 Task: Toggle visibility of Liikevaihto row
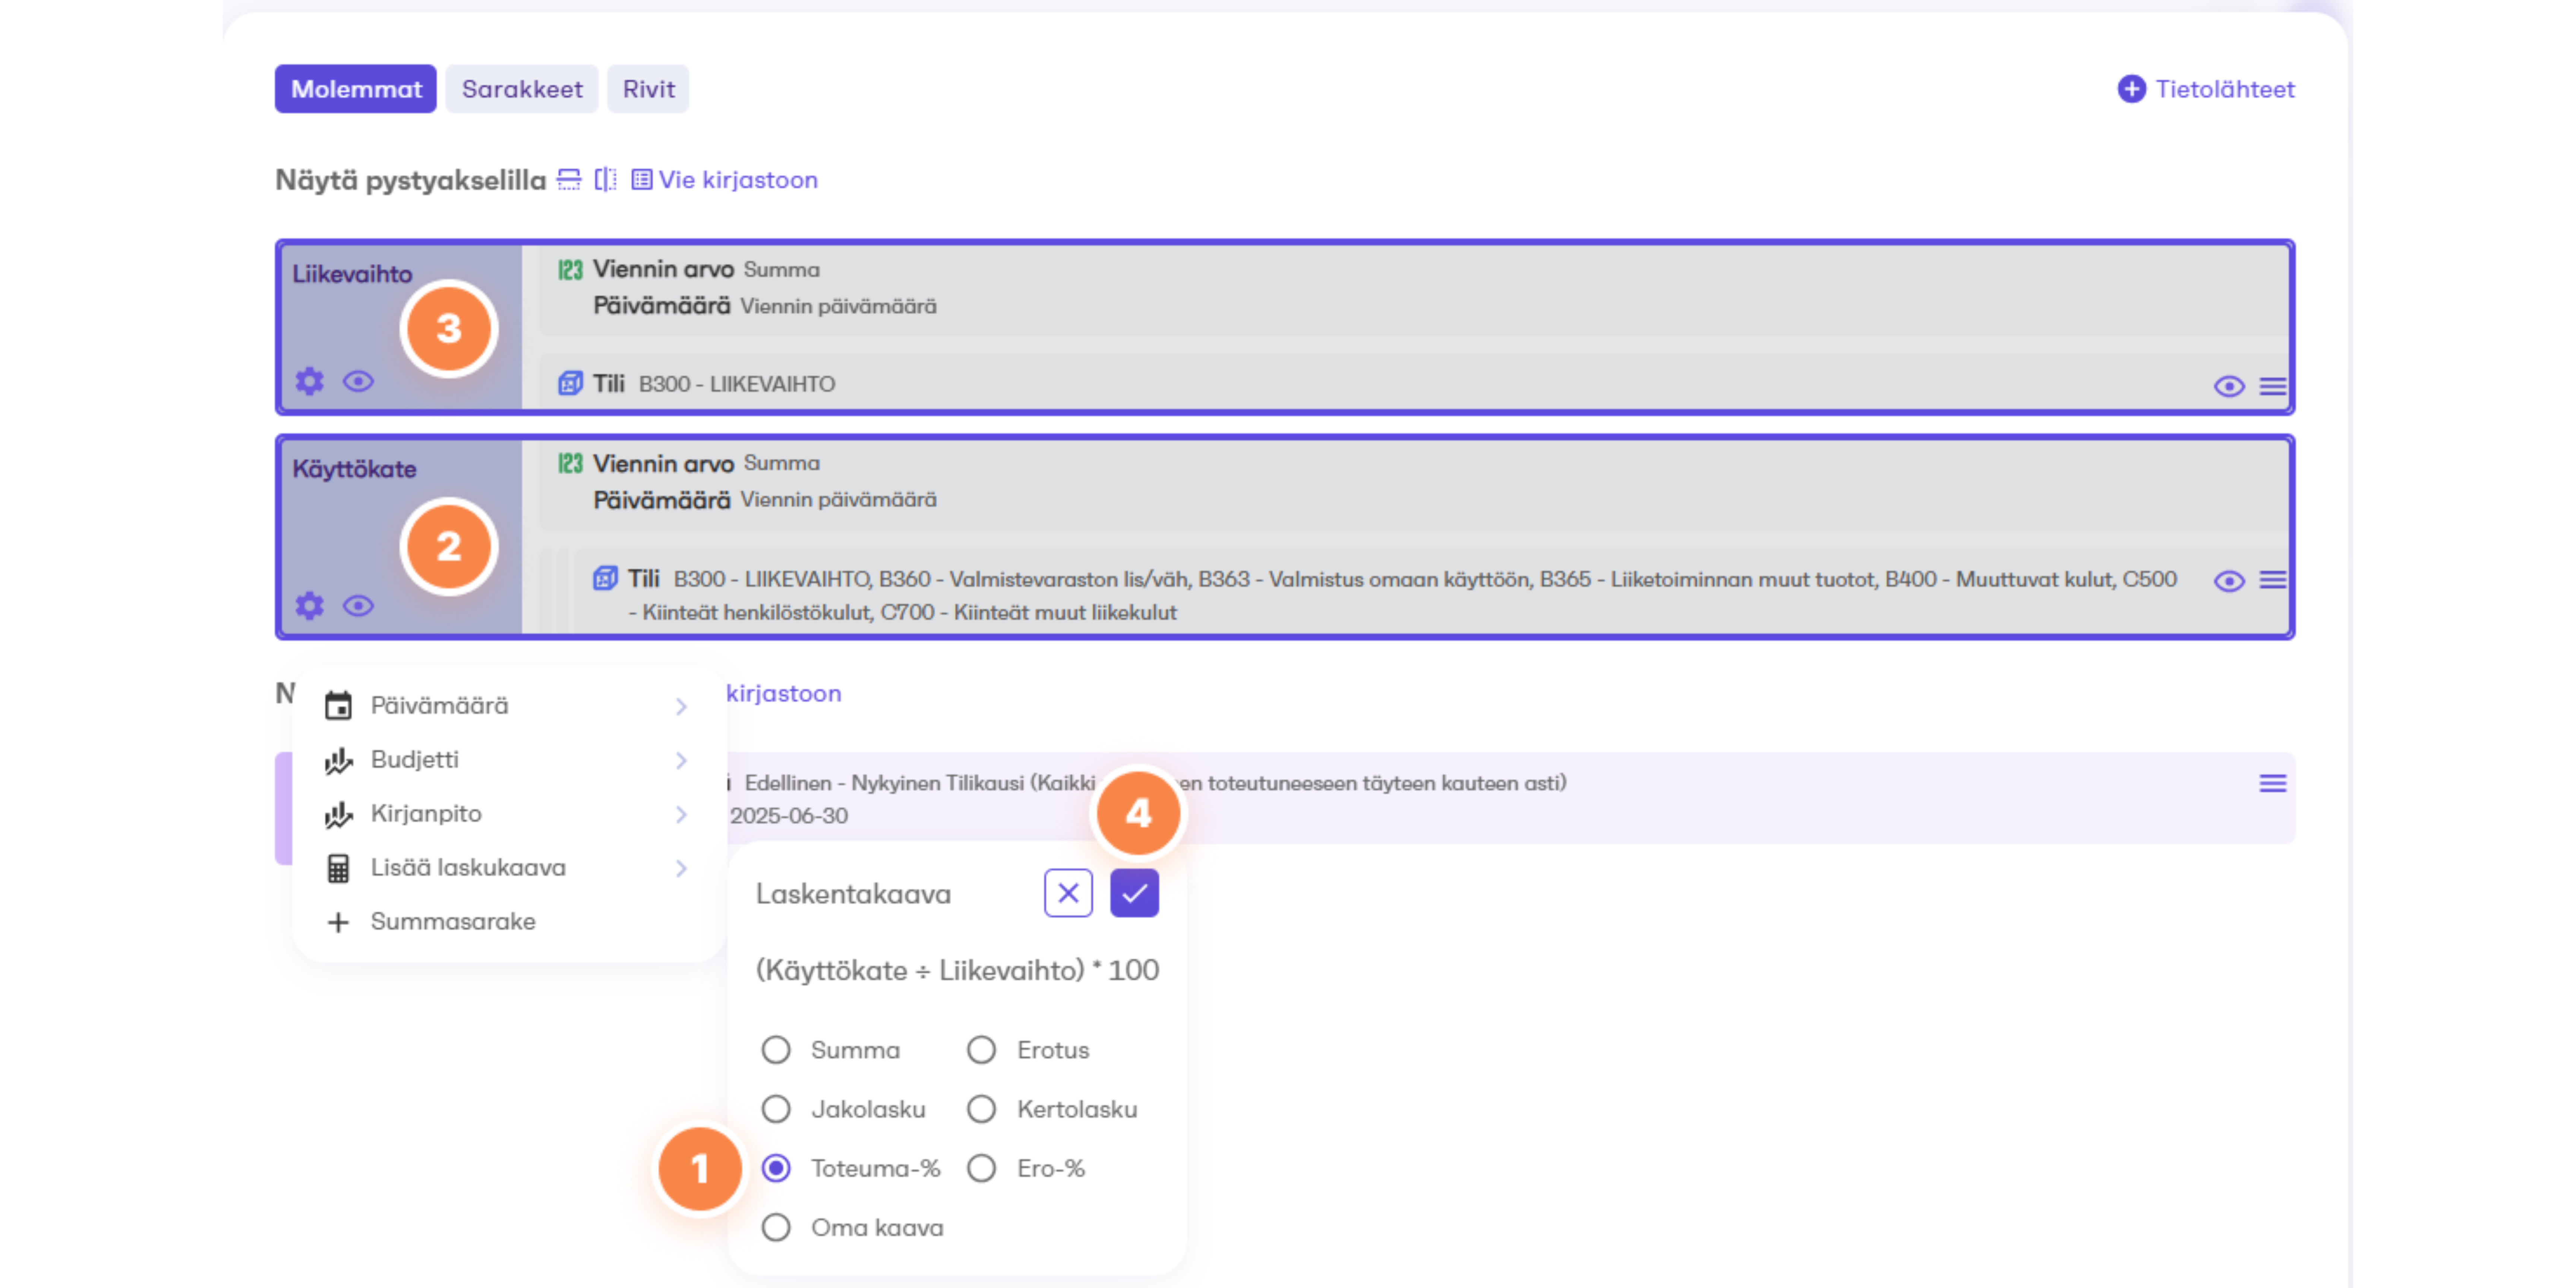click(358, 381)
